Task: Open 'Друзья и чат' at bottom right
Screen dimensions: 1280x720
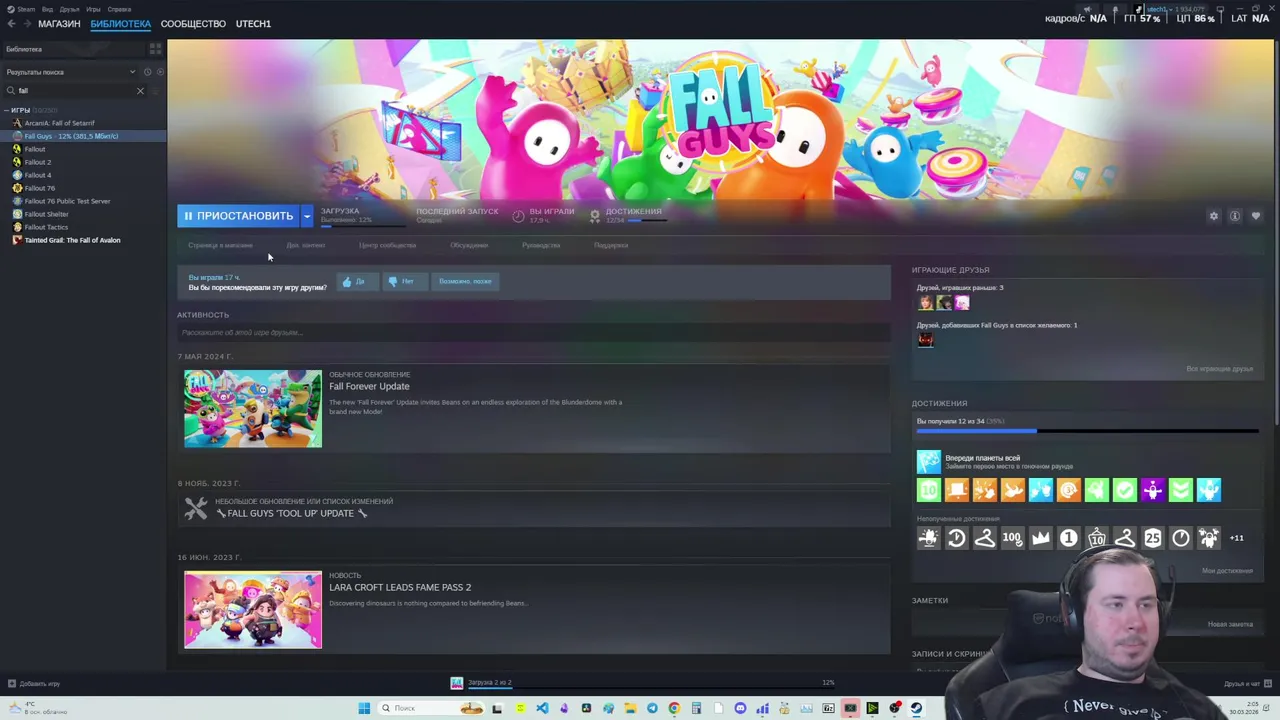Action: (x=1246, y=684)
